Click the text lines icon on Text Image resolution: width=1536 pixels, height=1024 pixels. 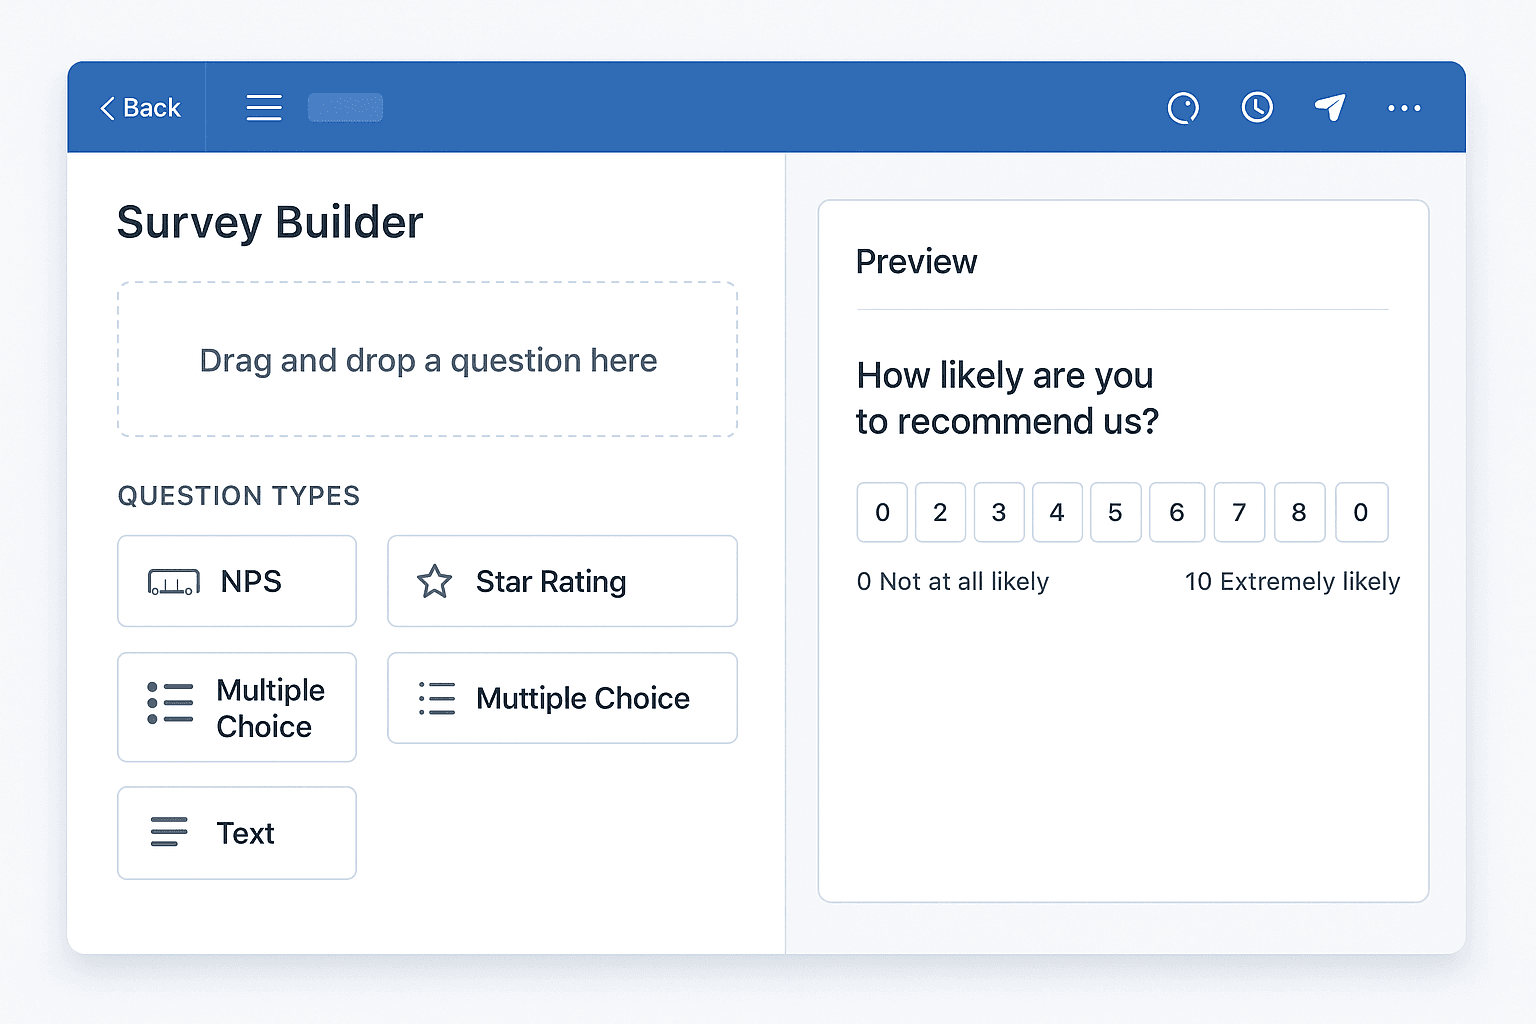(168, 832)
